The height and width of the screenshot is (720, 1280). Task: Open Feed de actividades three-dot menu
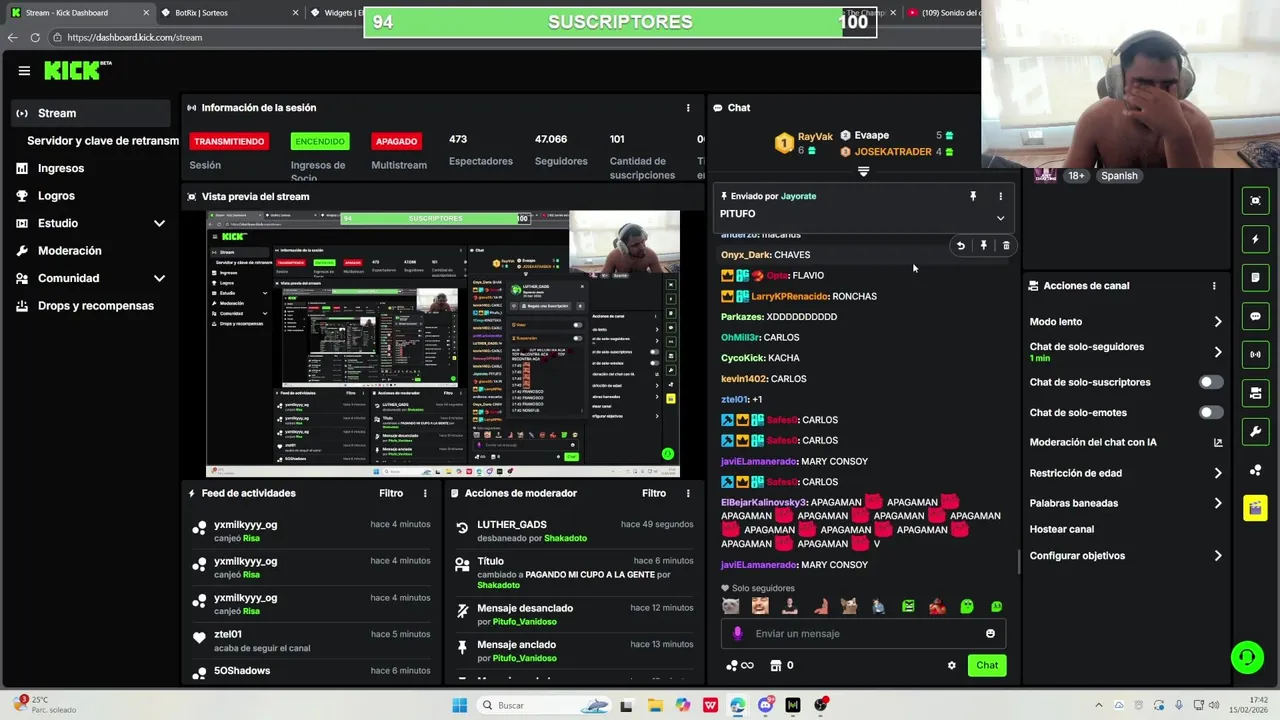[425, 493]
